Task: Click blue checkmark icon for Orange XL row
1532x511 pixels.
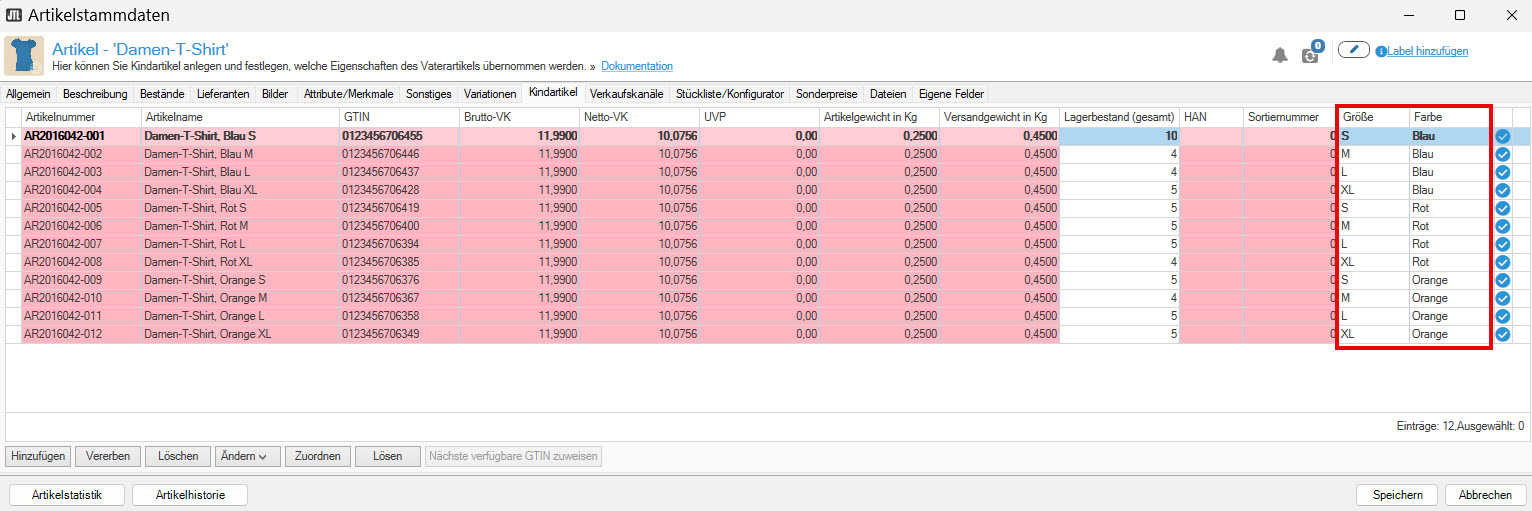Action: pos(1502,334)
